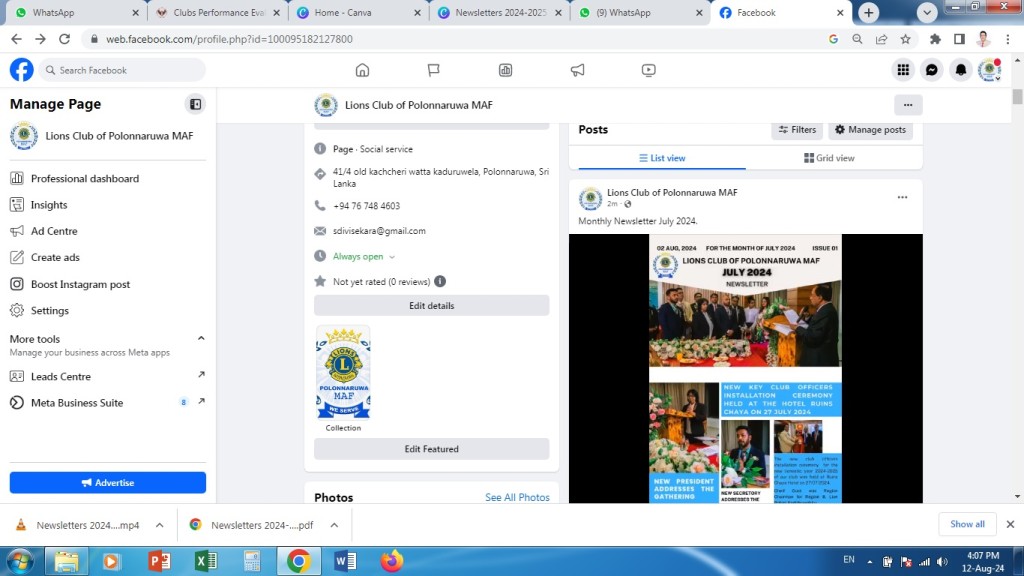Show the reviews info icon
This screenshot has width=1024, height=576.
point(440,281)
